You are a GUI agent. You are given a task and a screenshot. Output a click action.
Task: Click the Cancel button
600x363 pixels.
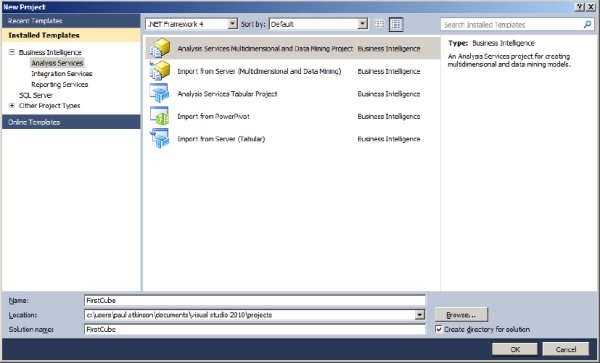tap(566, 349)
